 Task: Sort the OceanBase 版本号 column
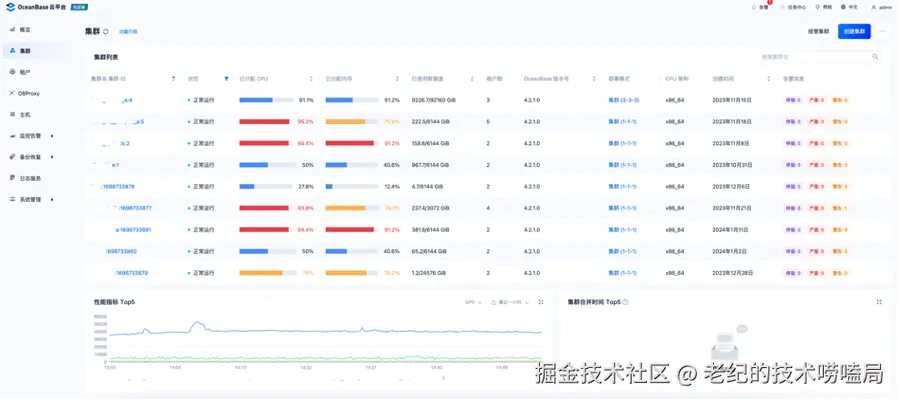pos(596,79)
